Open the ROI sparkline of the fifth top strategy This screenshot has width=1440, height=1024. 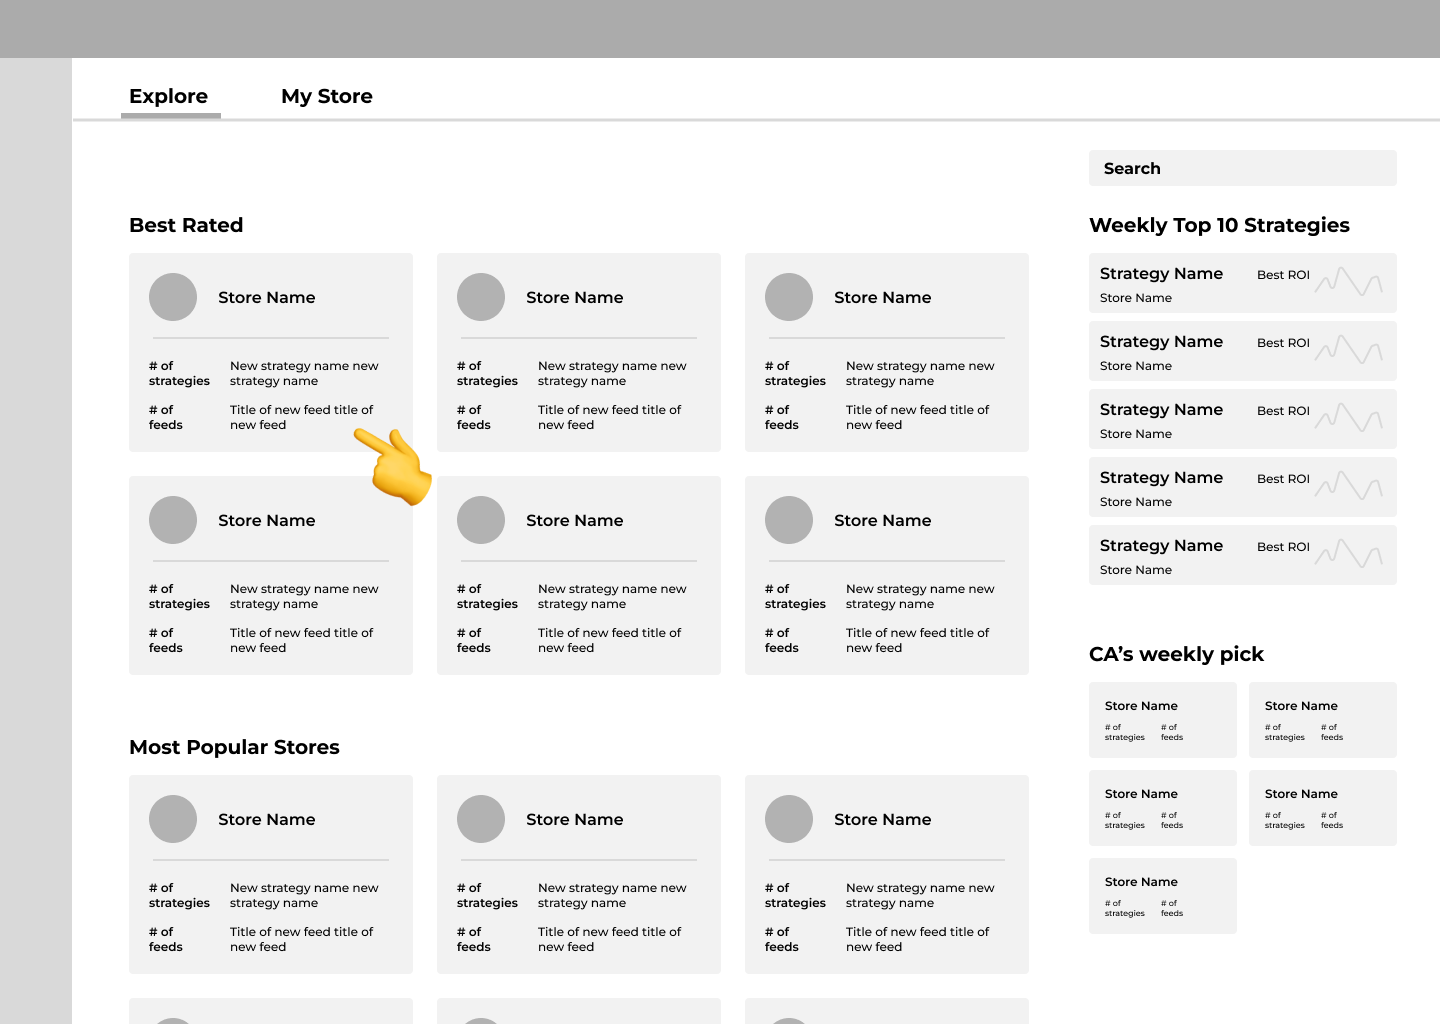coord(1348,553)
